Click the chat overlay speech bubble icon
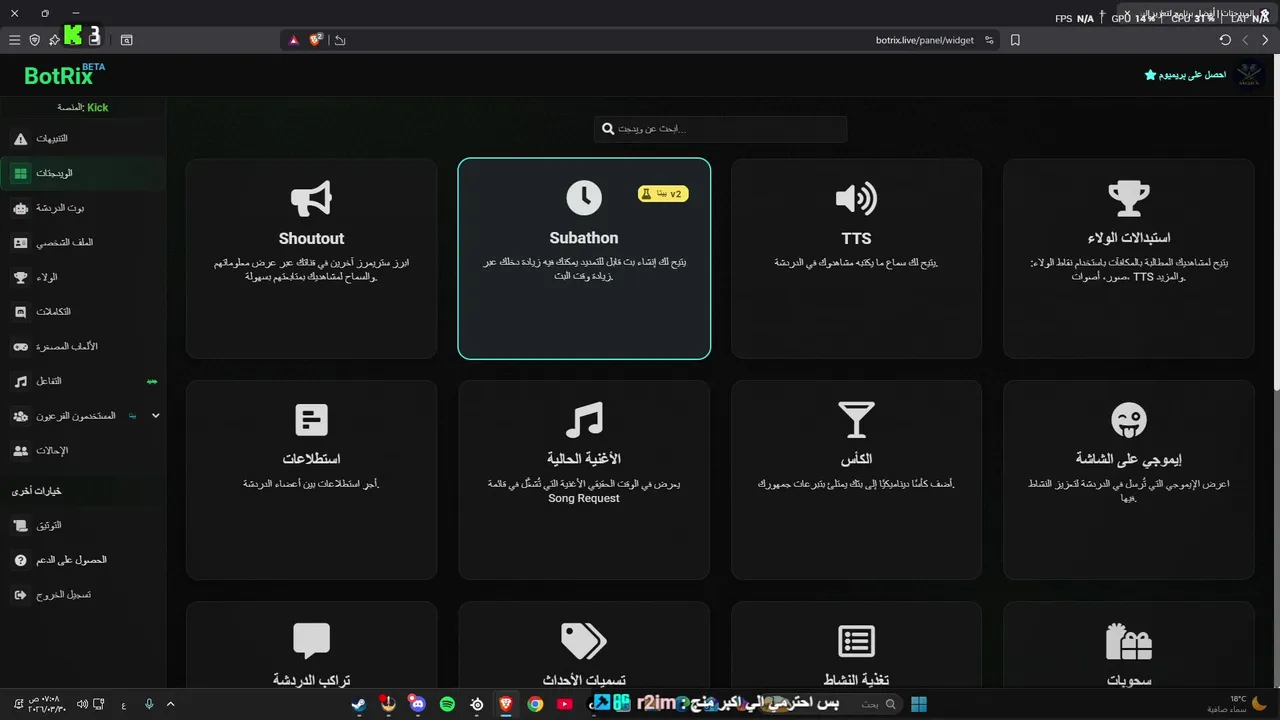This screenshot has width=1280, height=720. pos(311,641)
